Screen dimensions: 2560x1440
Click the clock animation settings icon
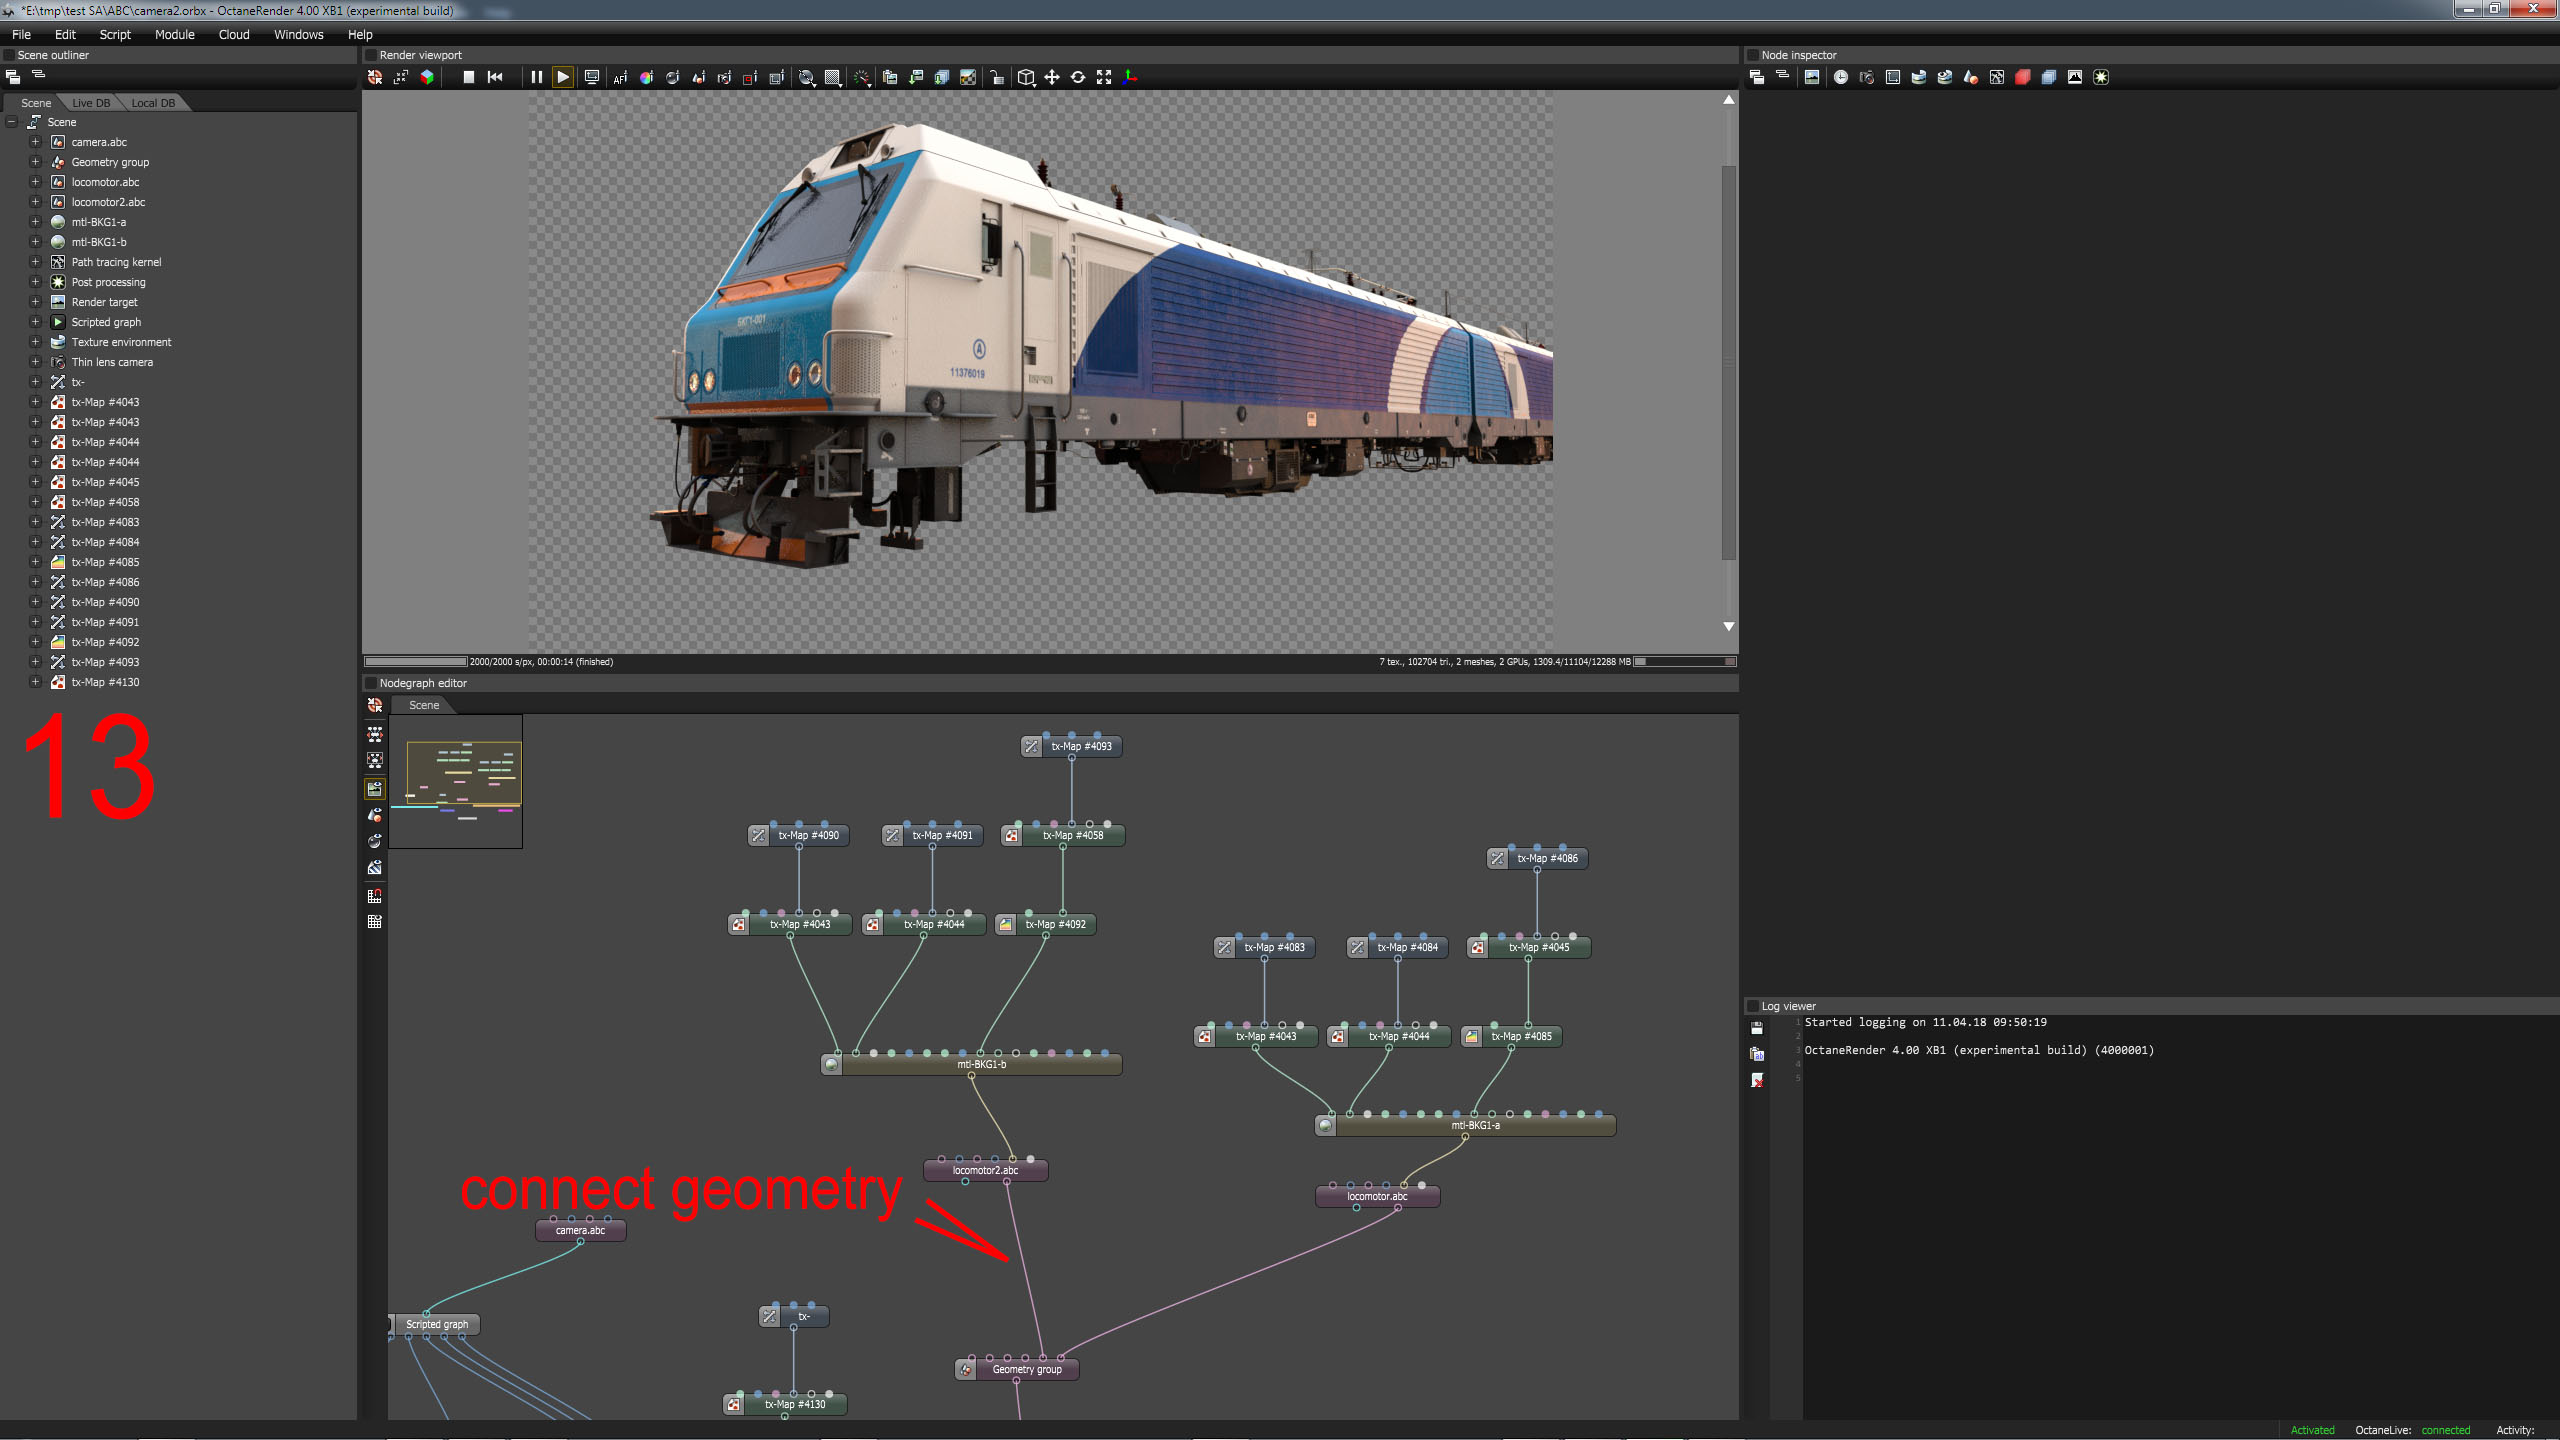click(1840, 77)
